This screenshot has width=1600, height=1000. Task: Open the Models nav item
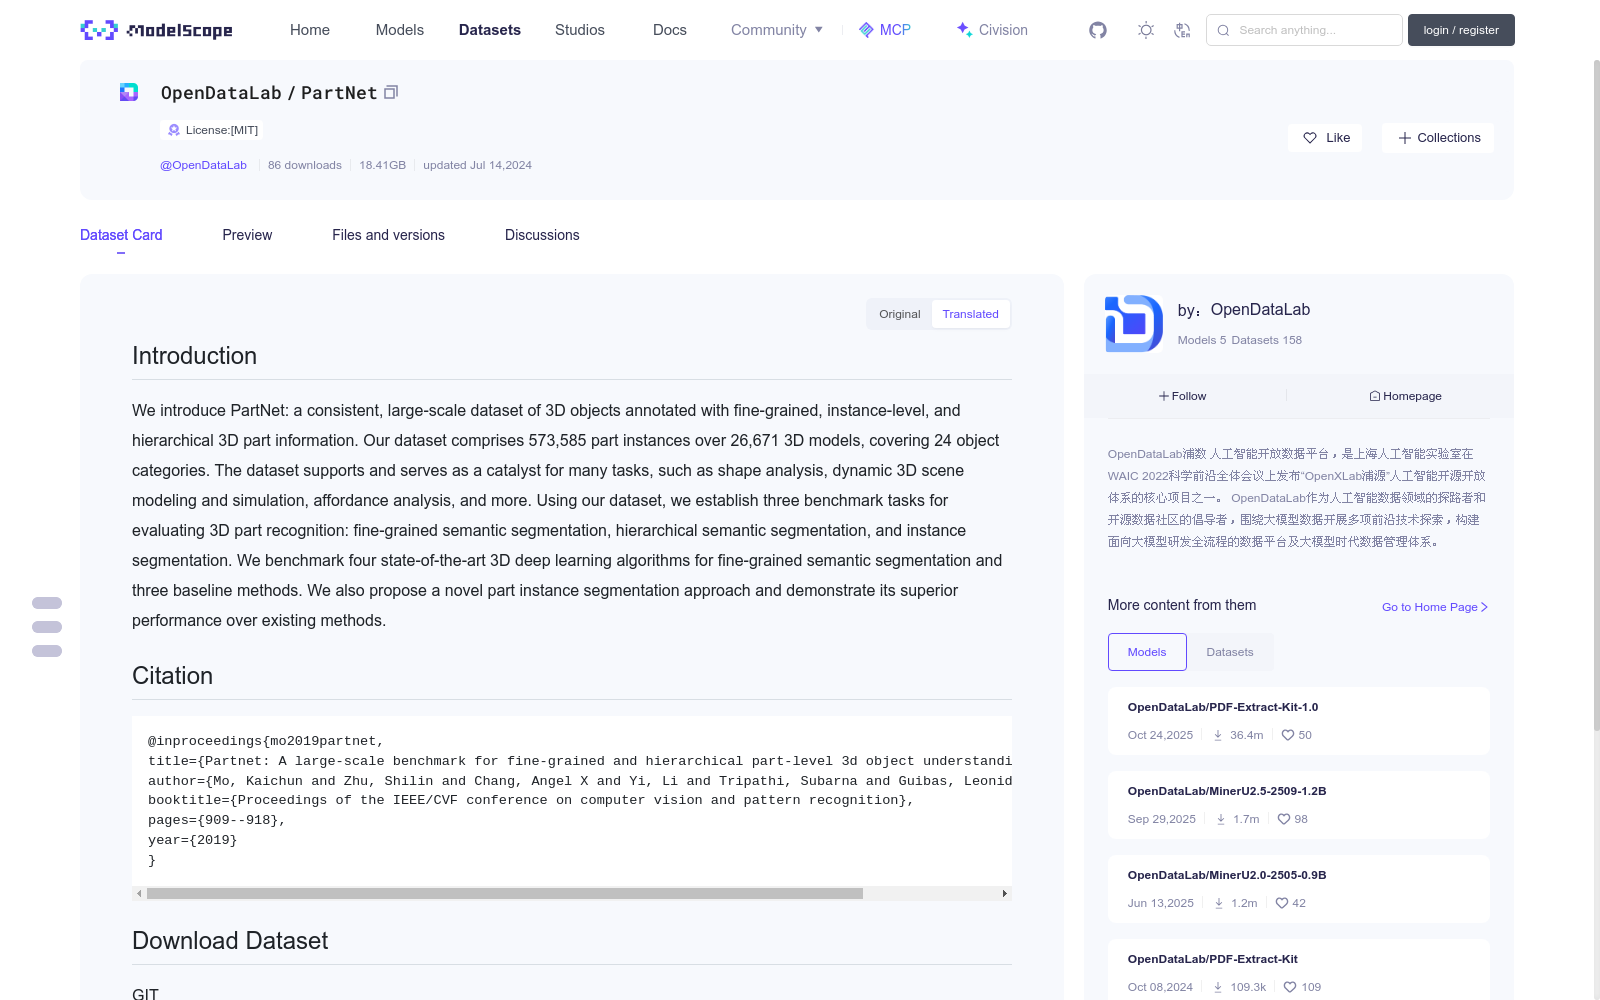(x=400, y=30)
